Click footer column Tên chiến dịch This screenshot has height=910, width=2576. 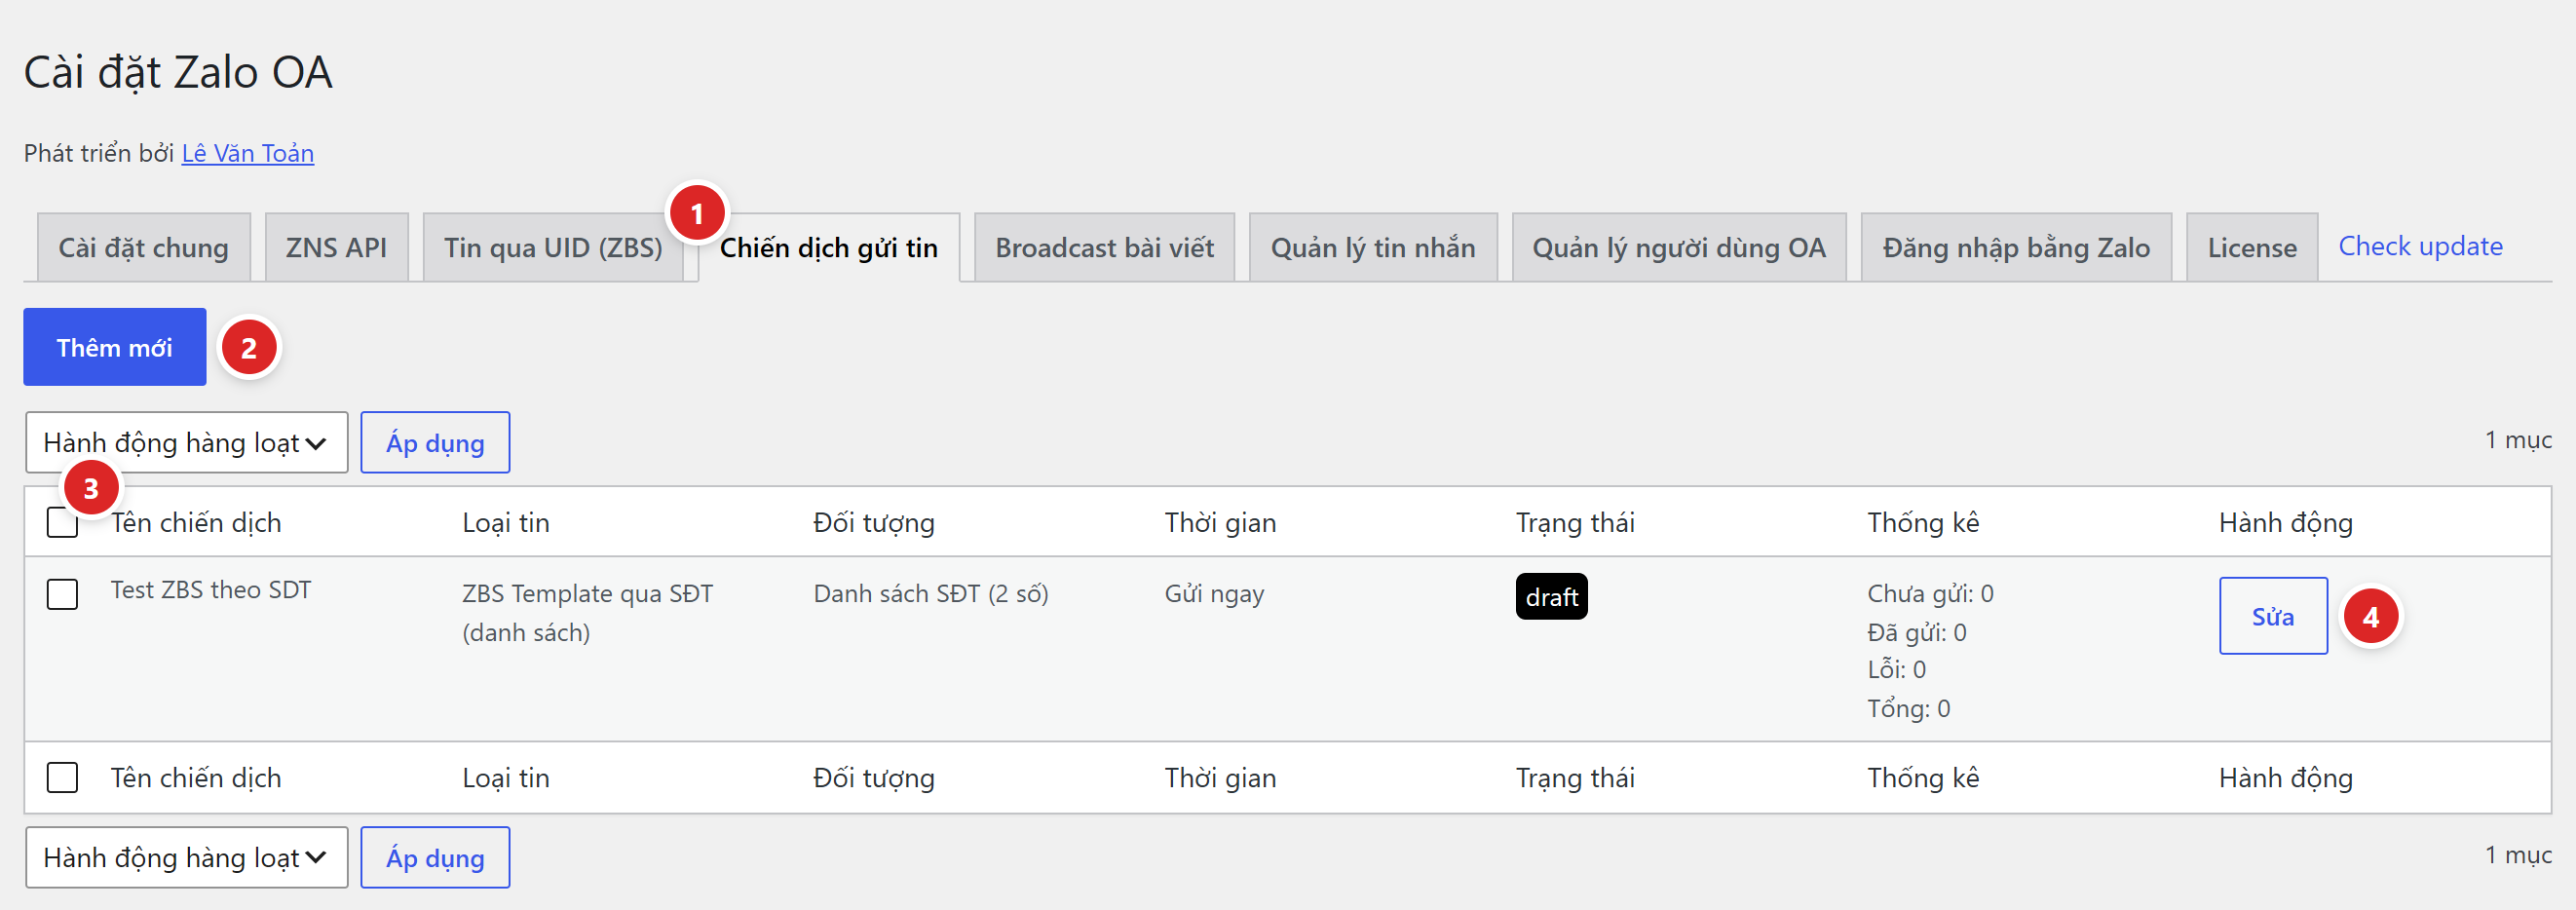(196, 778)
